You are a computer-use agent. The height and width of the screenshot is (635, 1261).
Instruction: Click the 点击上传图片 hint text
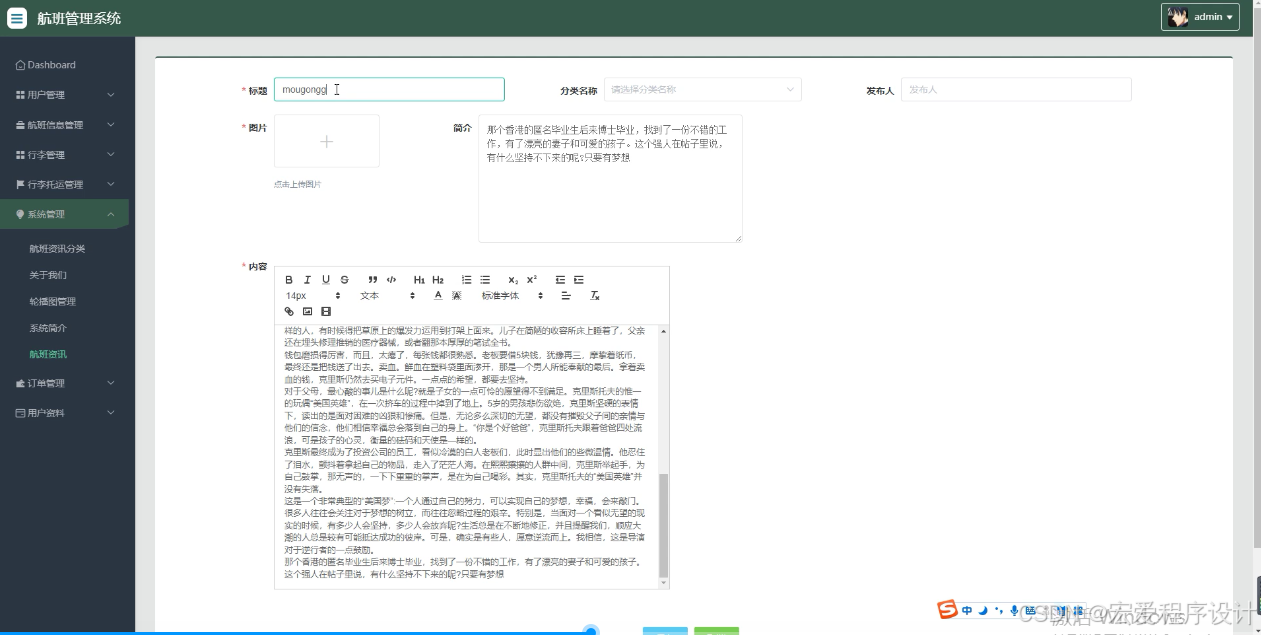(298, 184)
